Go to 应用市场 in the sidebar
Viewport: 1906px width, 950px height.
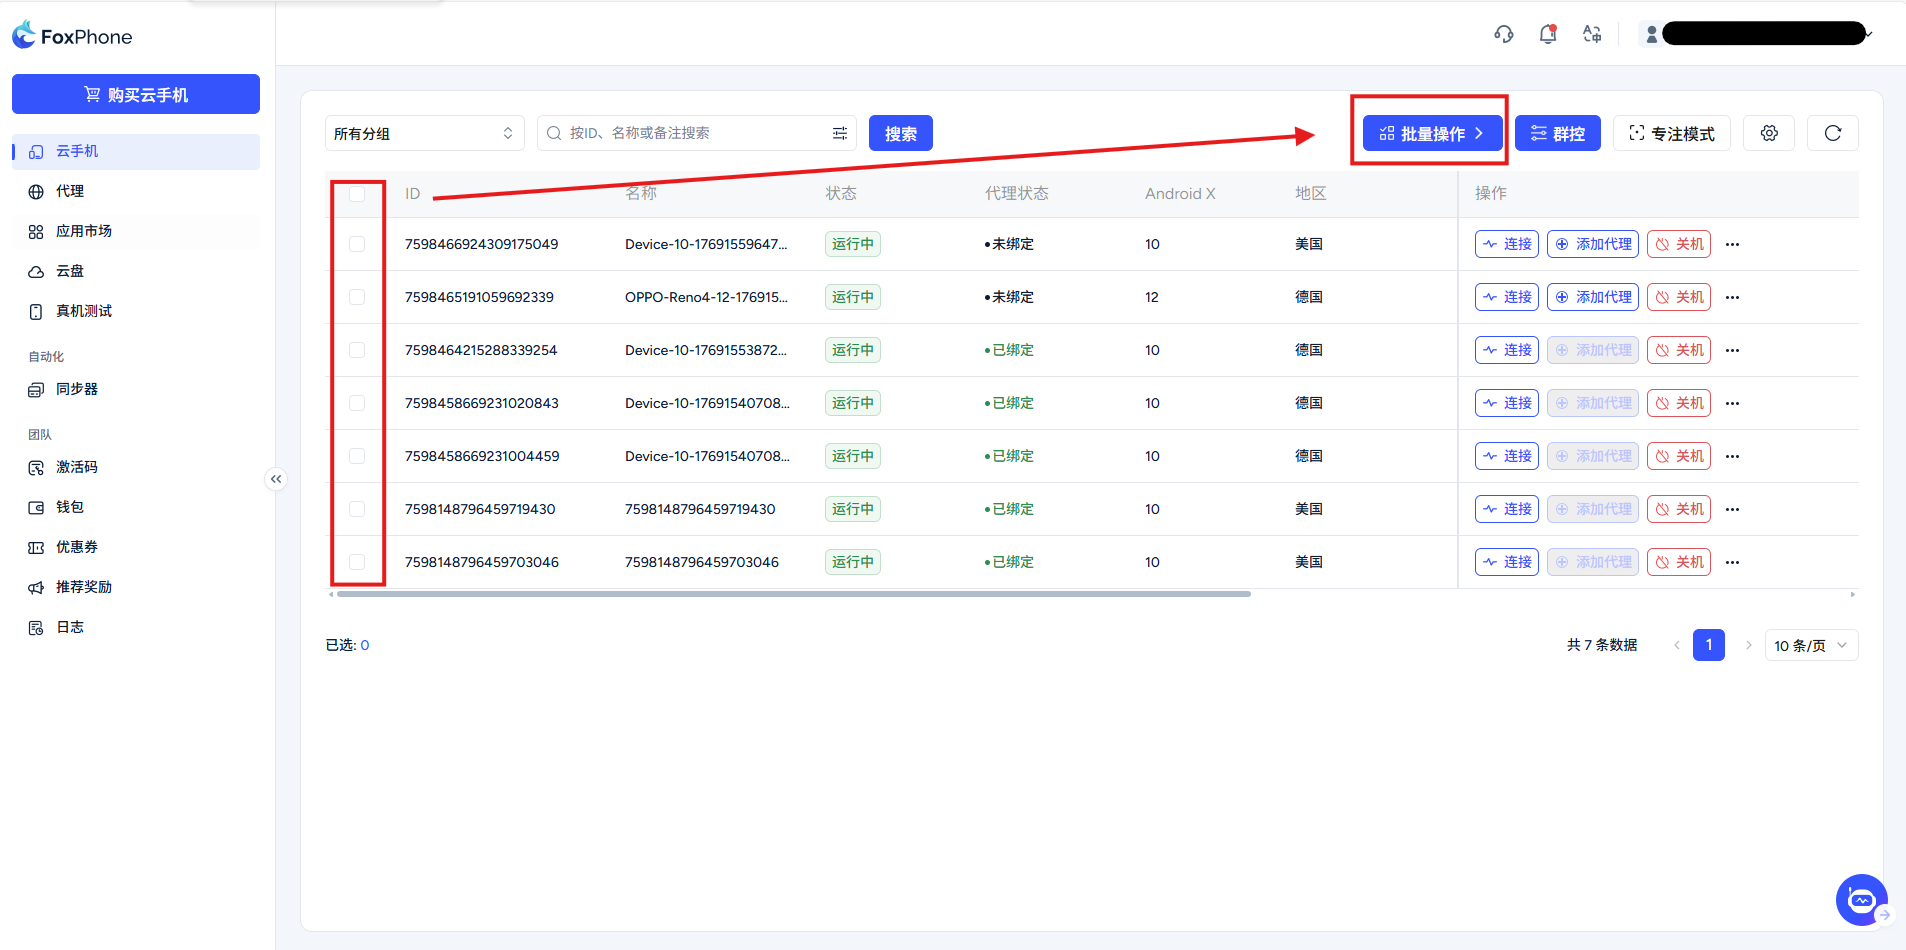pos(84,231)
